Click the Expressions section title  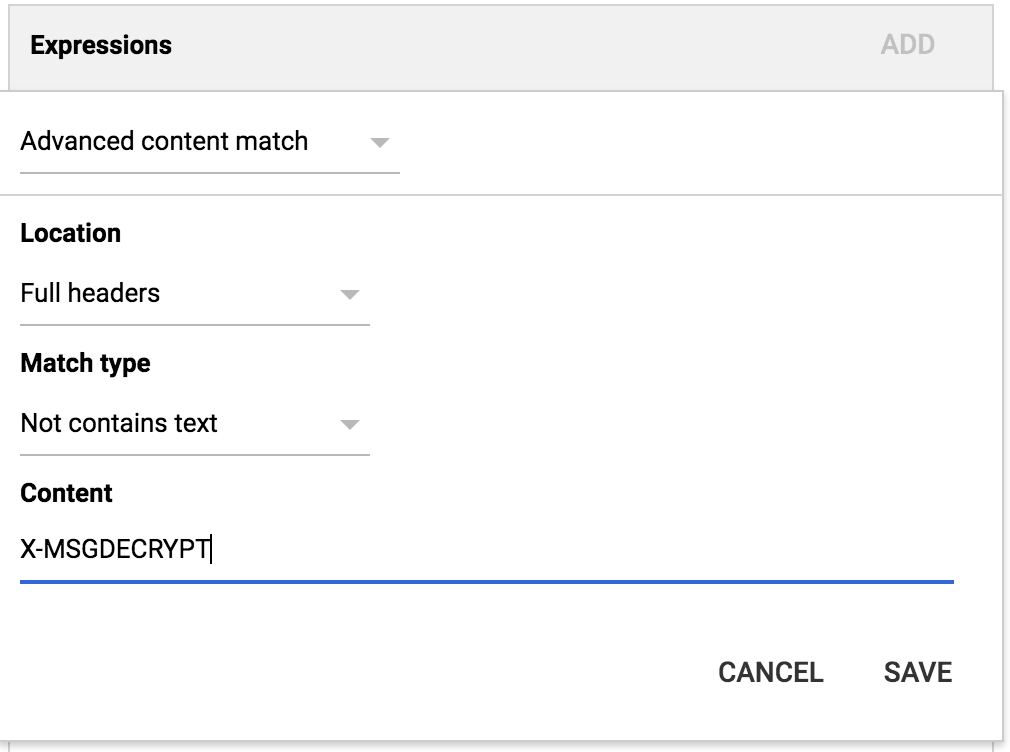[x=101, y=46]
